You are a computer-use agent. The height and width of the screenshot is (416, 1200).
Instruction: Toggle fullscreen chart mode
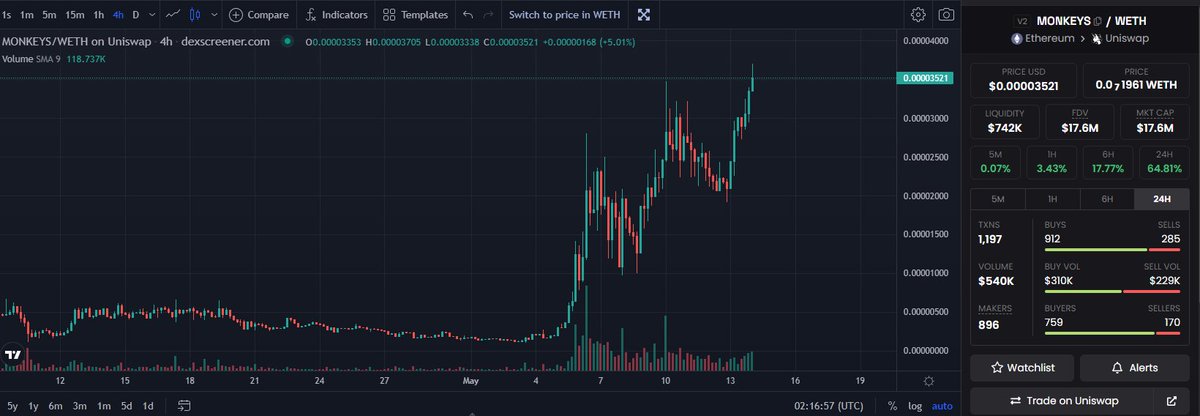point(644,15)
